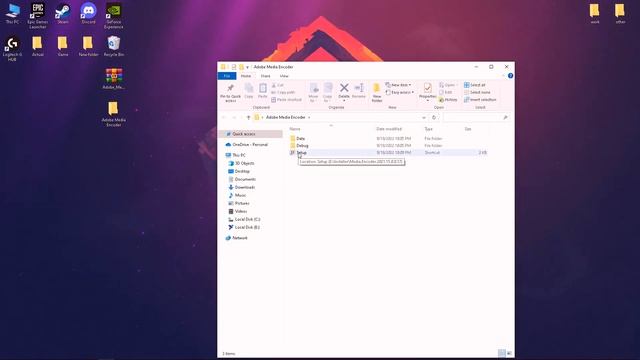The image size is (640, 360).
Task: Sort by Date modified column header
Action: point(389,129)
